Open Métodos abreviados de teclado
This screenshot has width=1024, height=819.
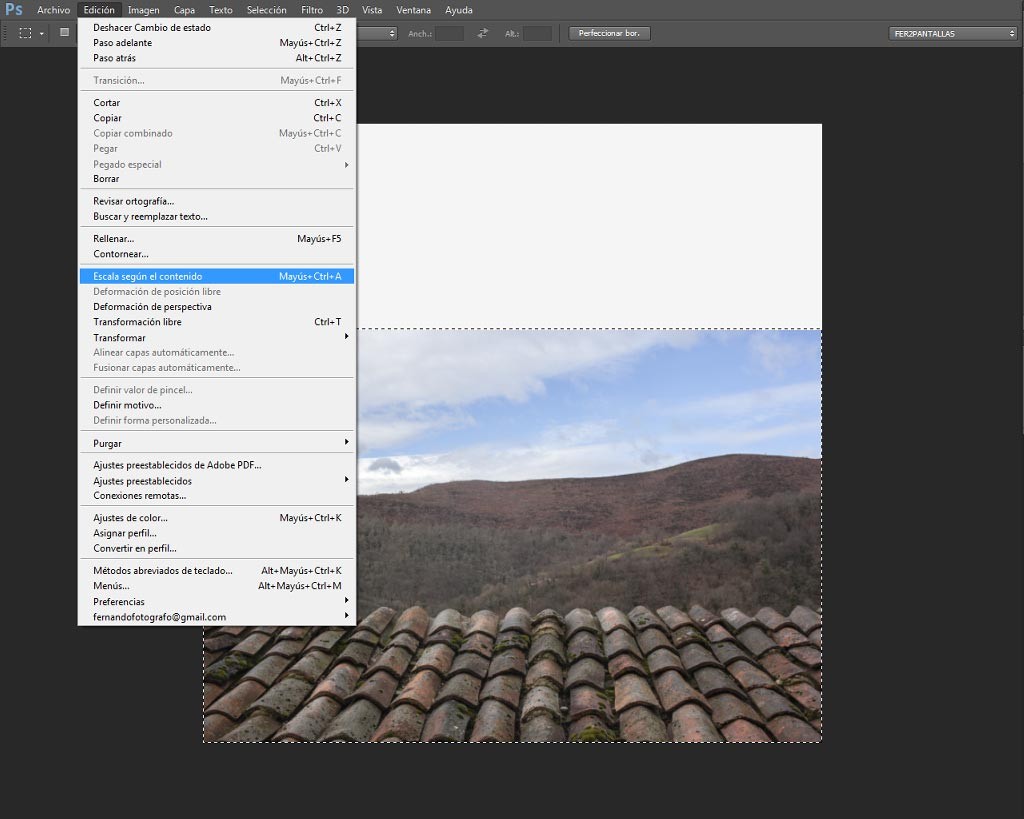217,570
